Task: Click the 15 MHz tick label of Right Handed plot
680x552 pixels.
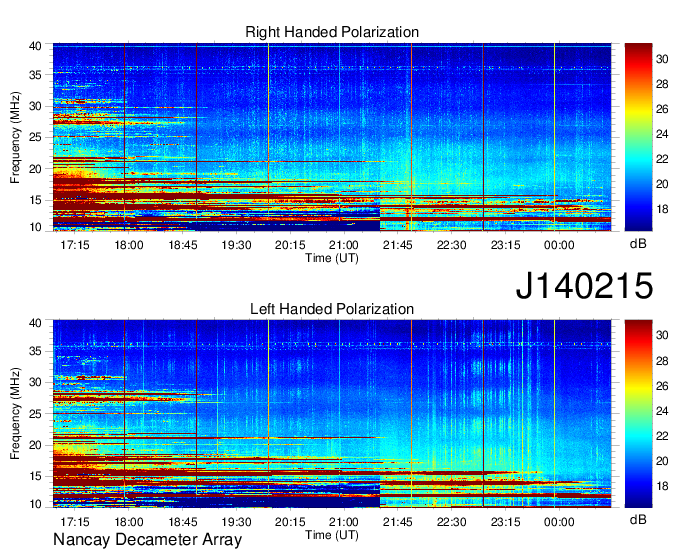Action: [35, 200]
